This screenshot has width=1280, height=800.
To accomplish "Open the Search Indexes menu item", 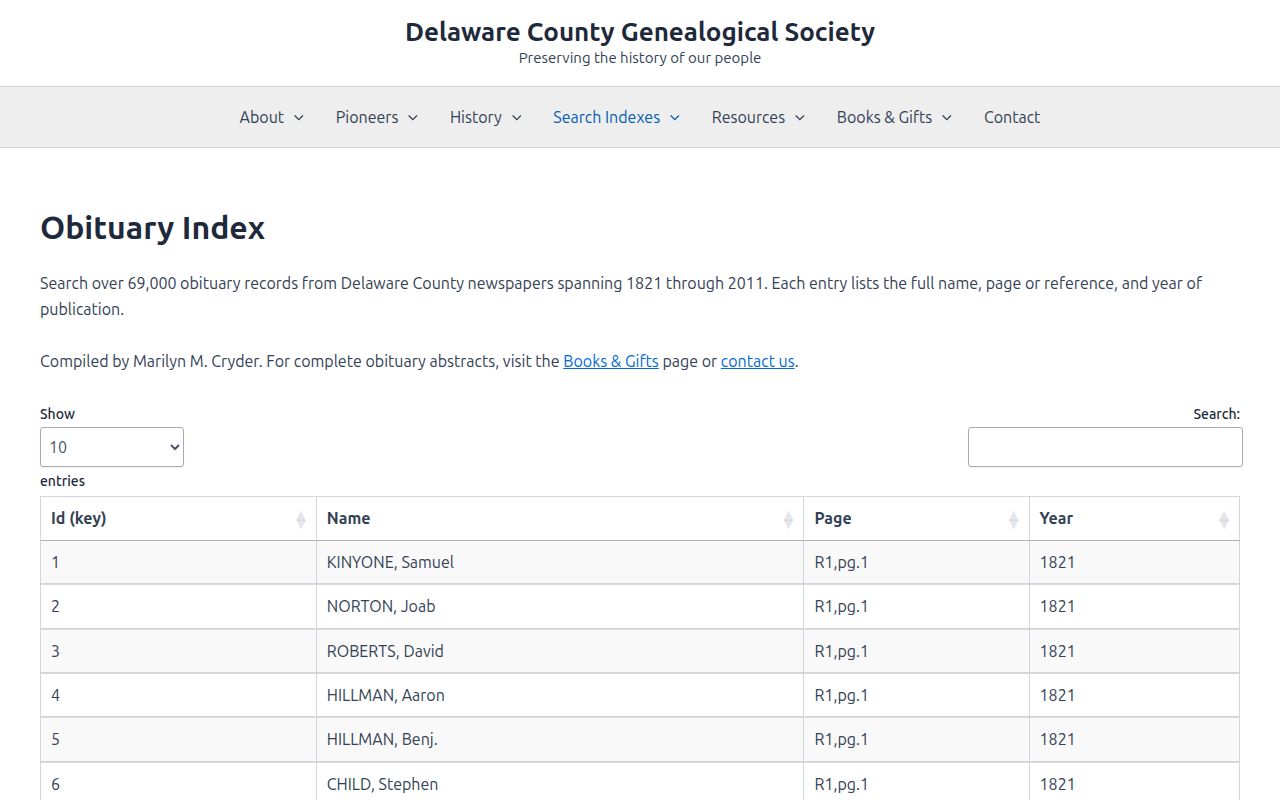I will (x=607, y=117).
